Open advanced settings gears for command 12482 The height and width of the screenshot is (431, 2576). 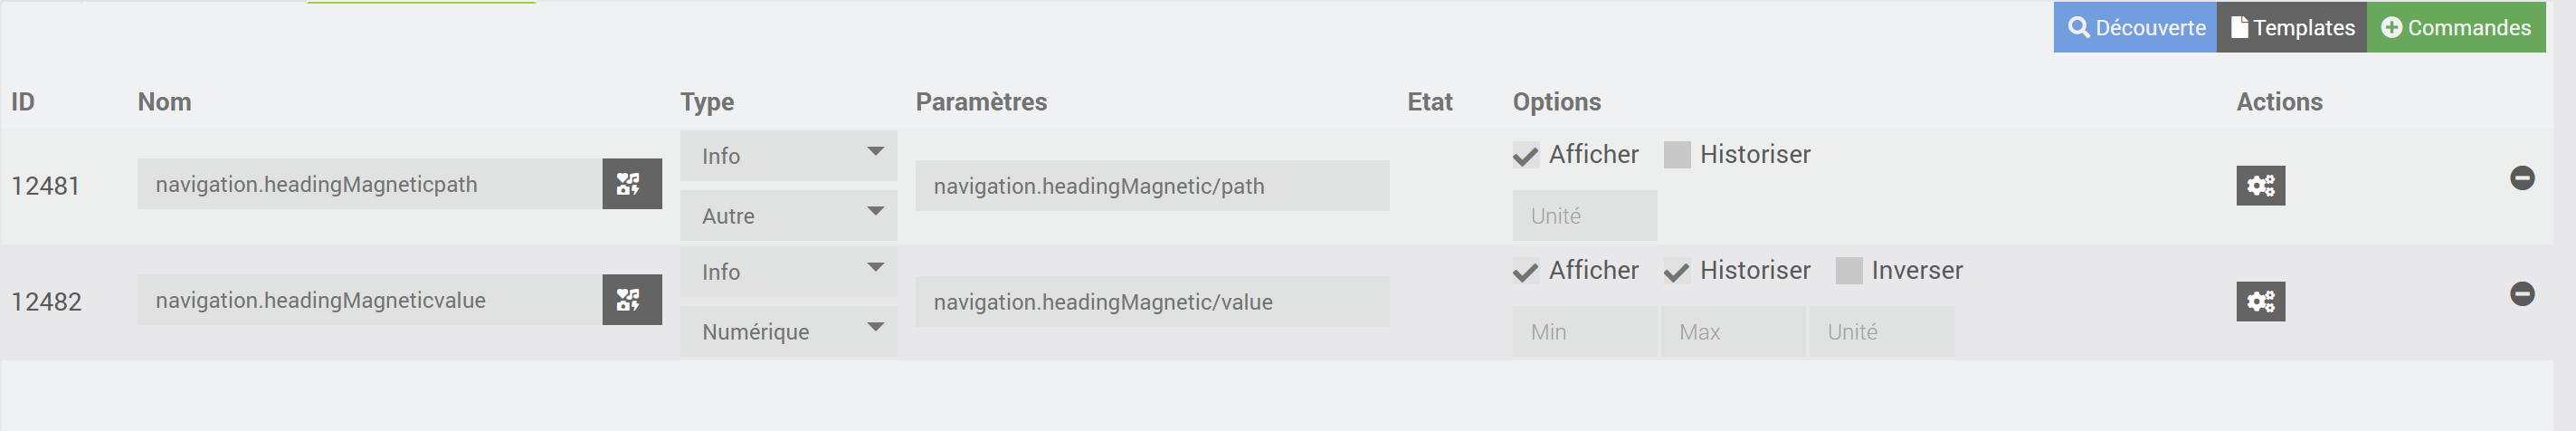tap(2260, 302)
